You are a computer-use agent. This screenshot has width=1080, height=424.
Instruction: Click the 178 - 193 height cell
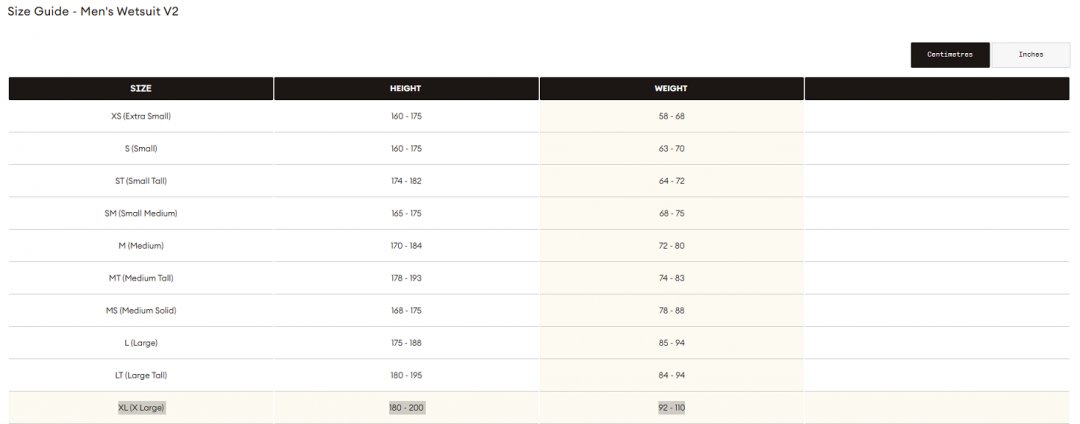[406, 278]
